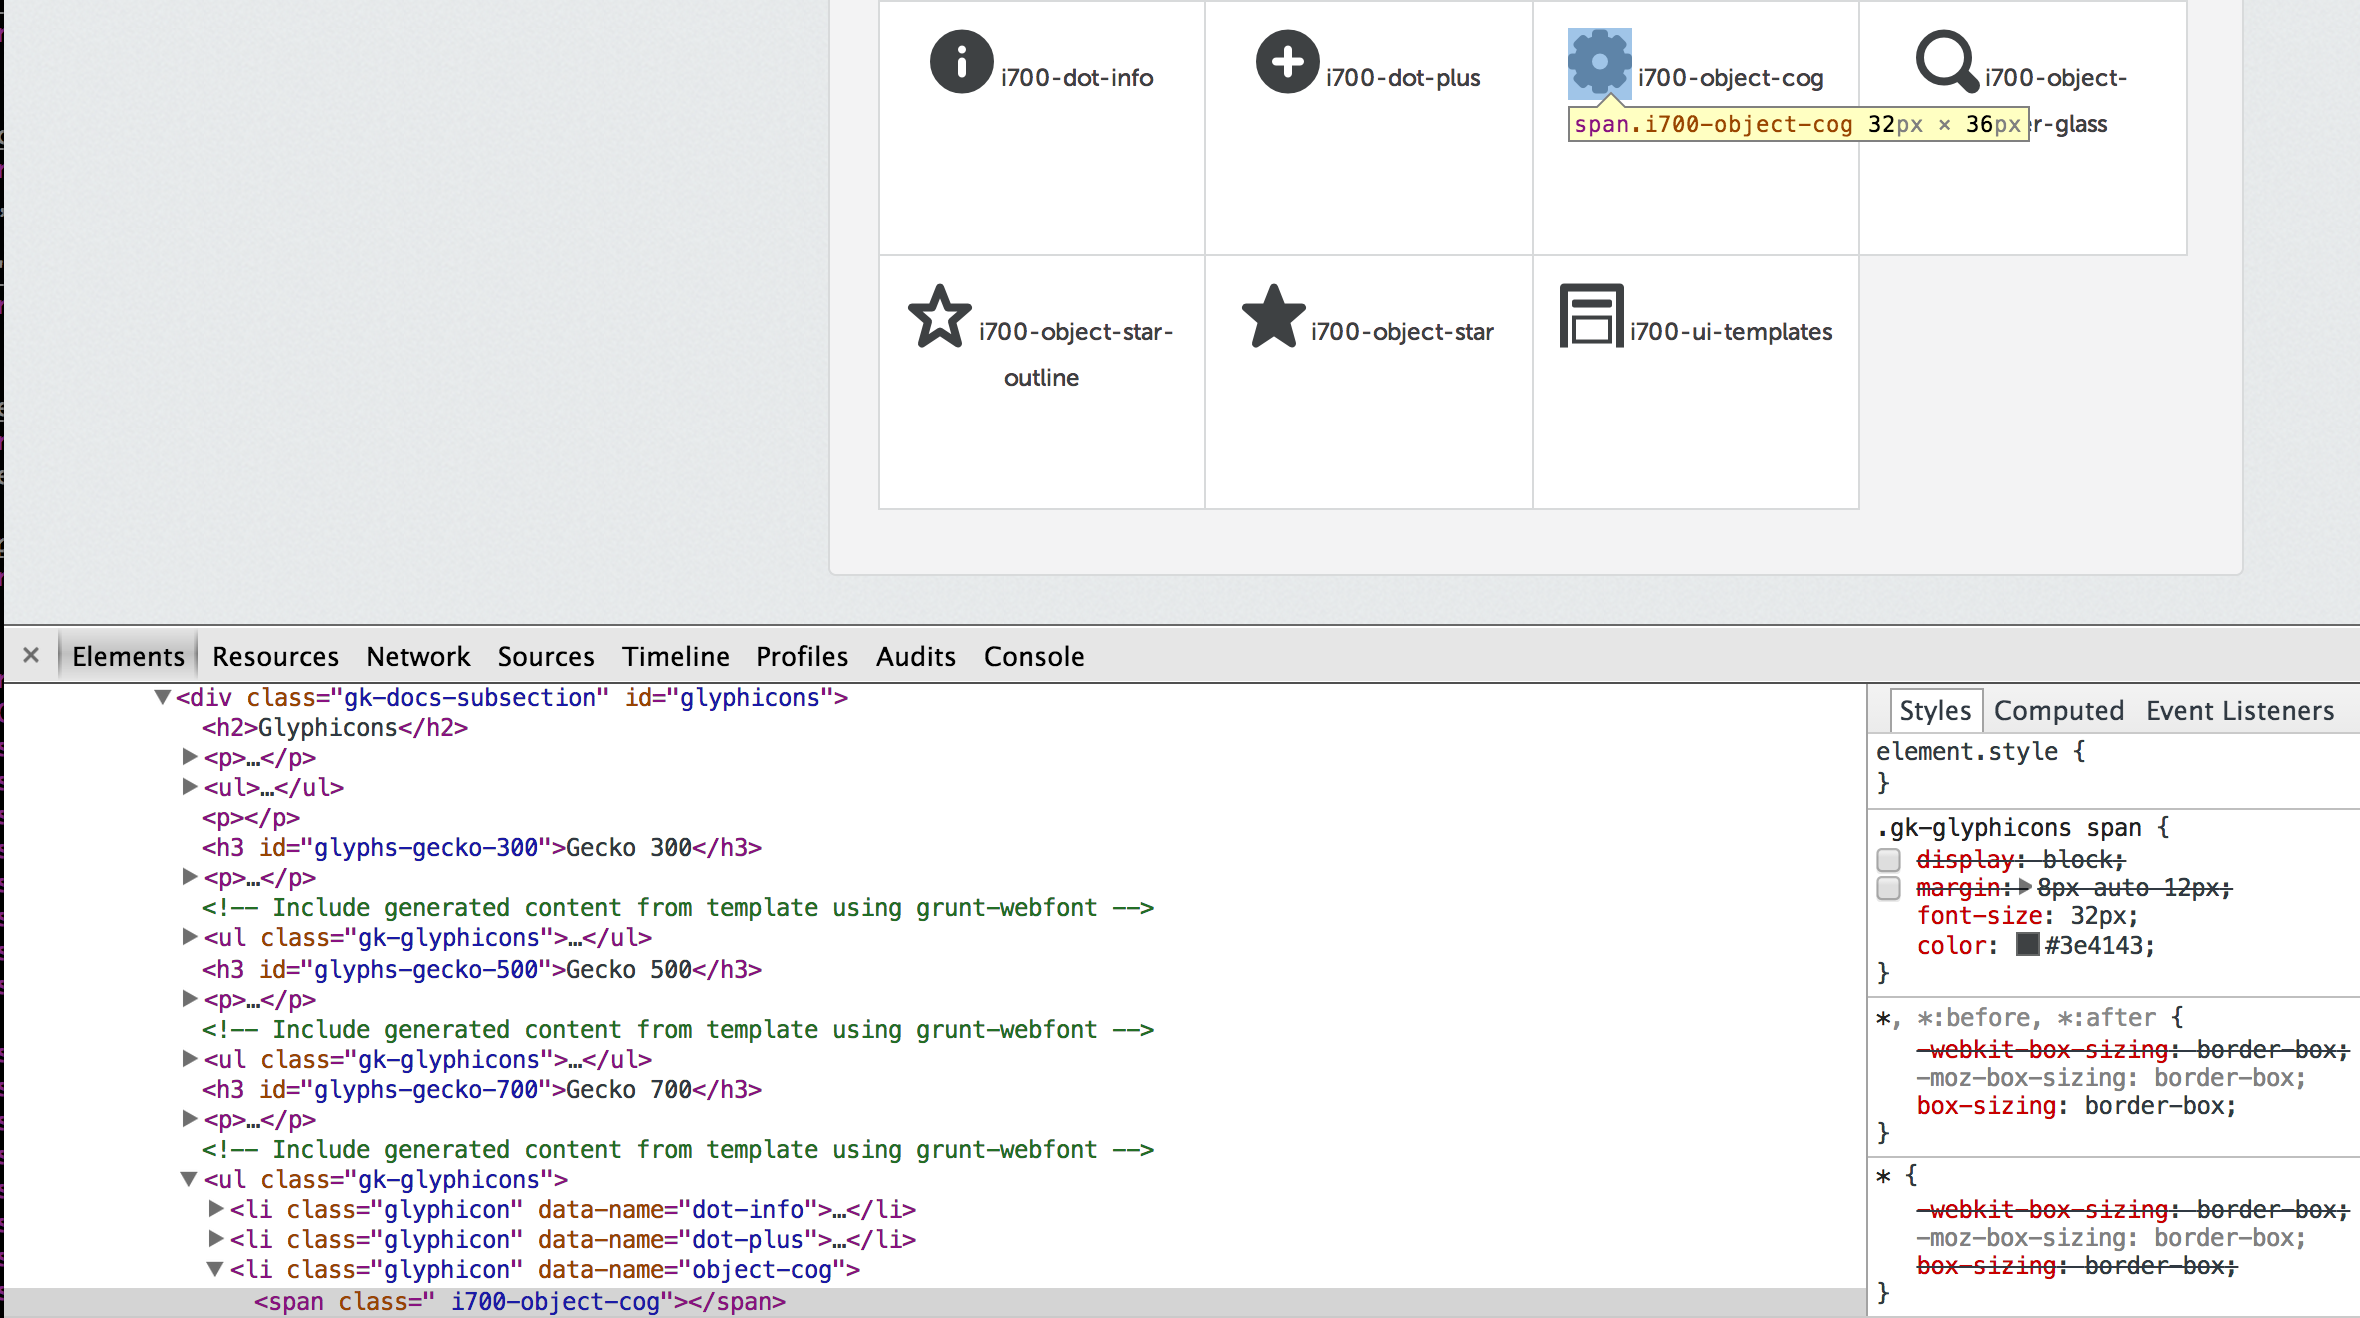Click the first grunt-webfont comment node
This screenshot has width=2360, height=1318.
click(678, 908)
